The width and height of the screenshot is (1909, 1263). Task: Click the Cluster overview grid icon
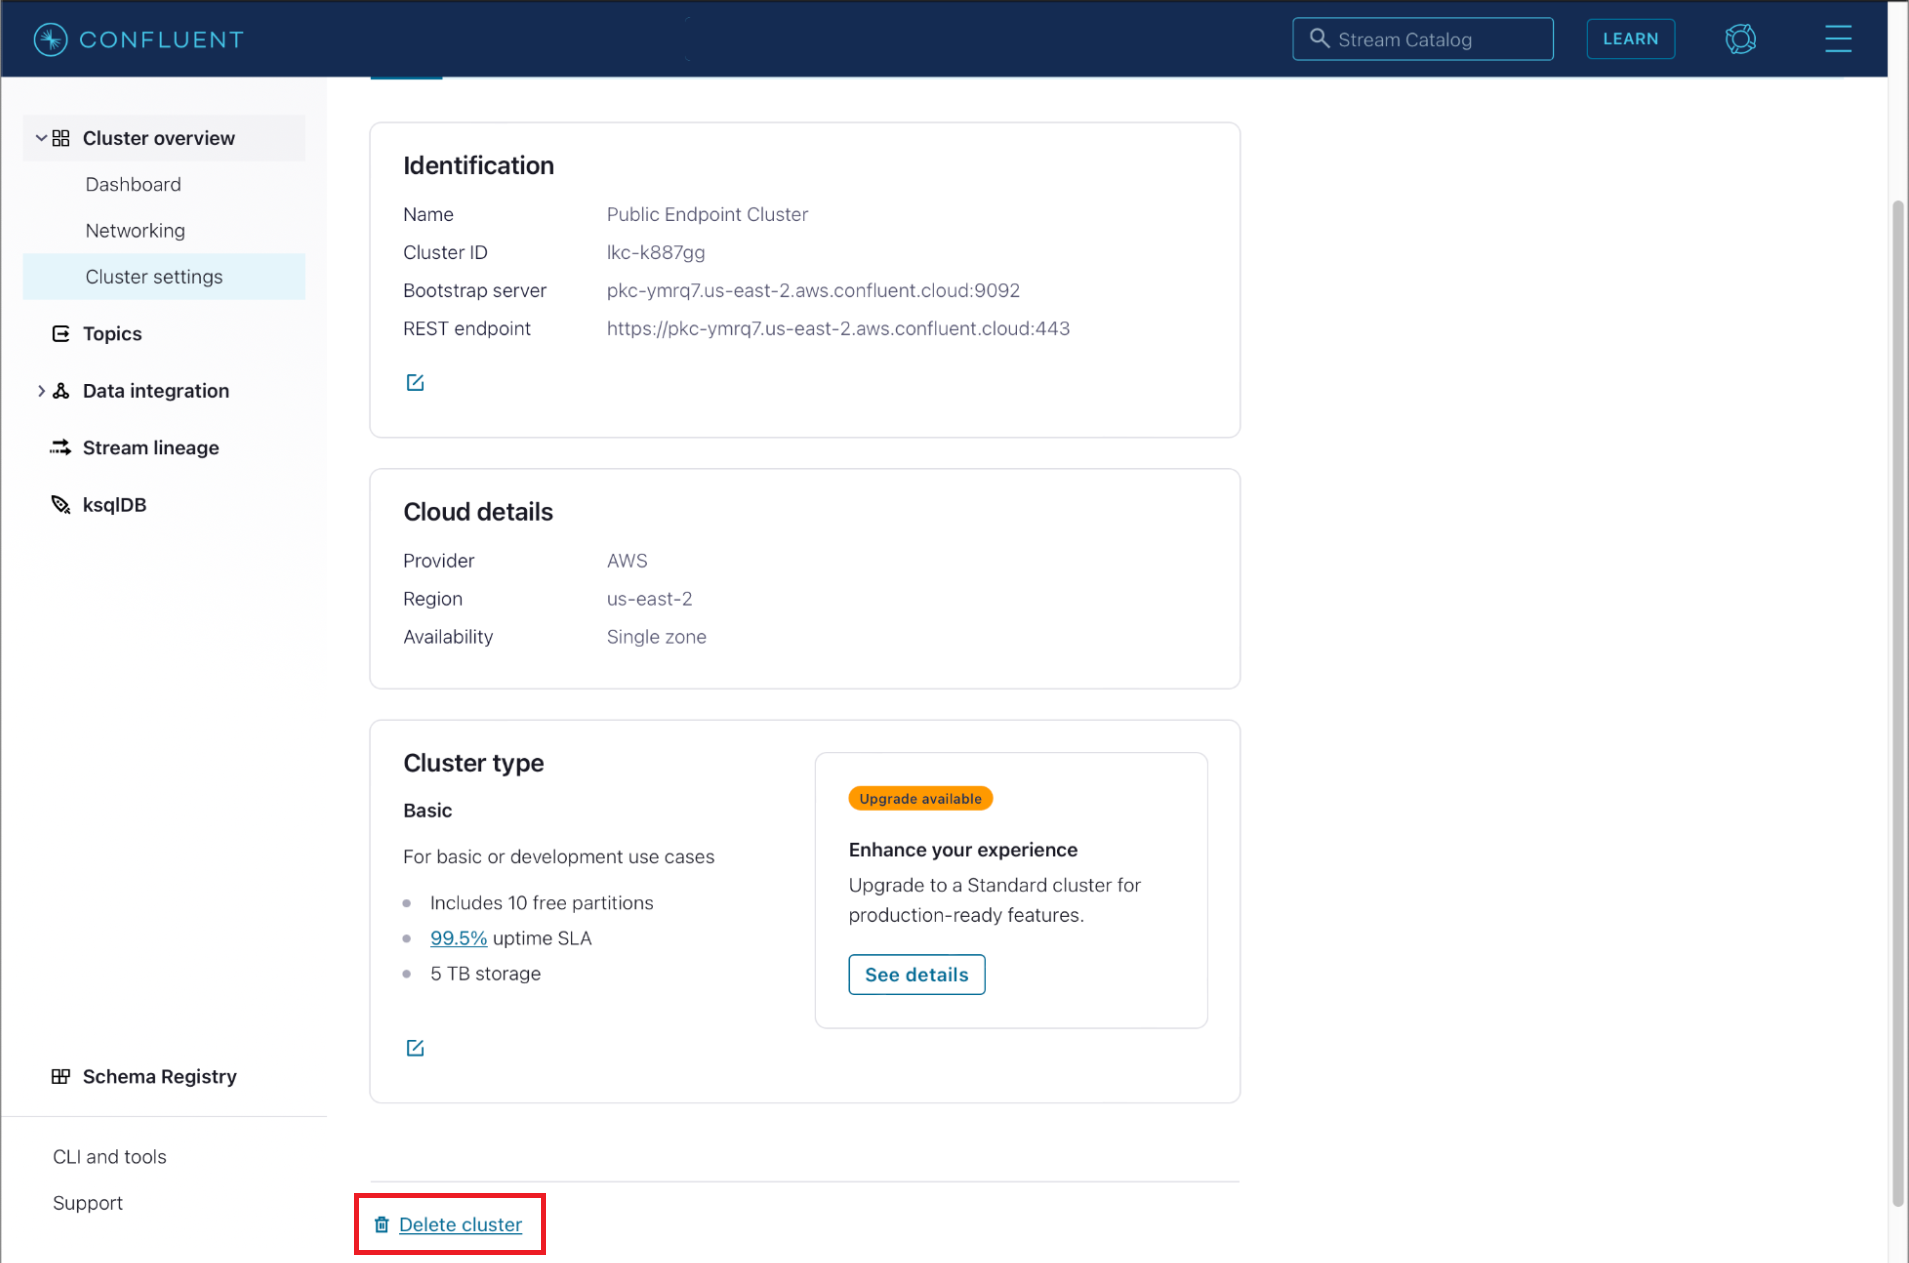click(x=61, y=138)
